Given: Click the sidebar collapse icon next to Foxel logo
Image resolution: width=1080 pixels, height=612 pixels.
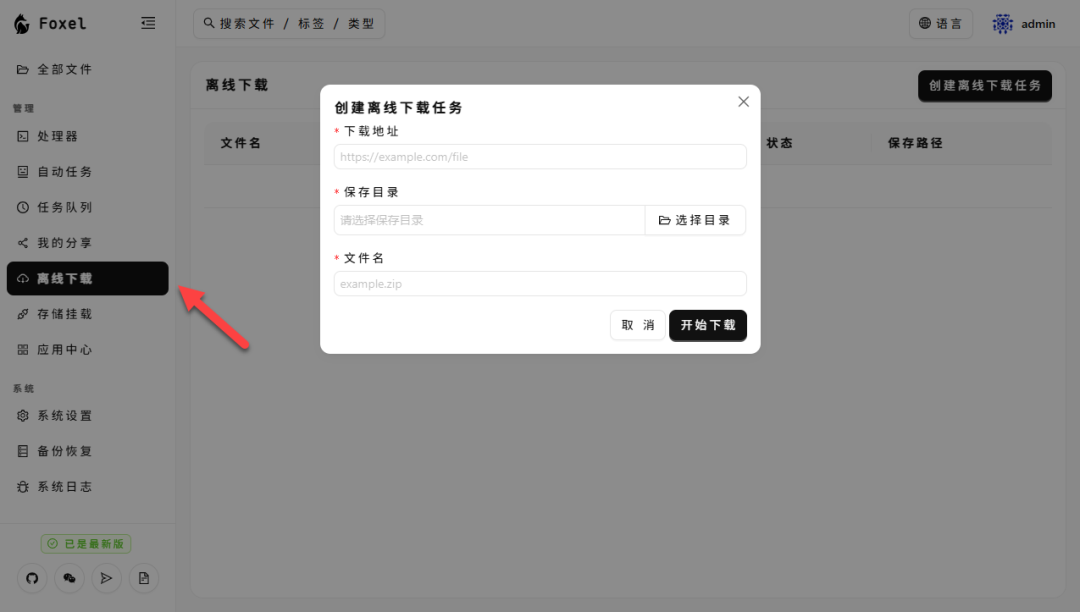Looking at the screenshot, I should point(148,22).
